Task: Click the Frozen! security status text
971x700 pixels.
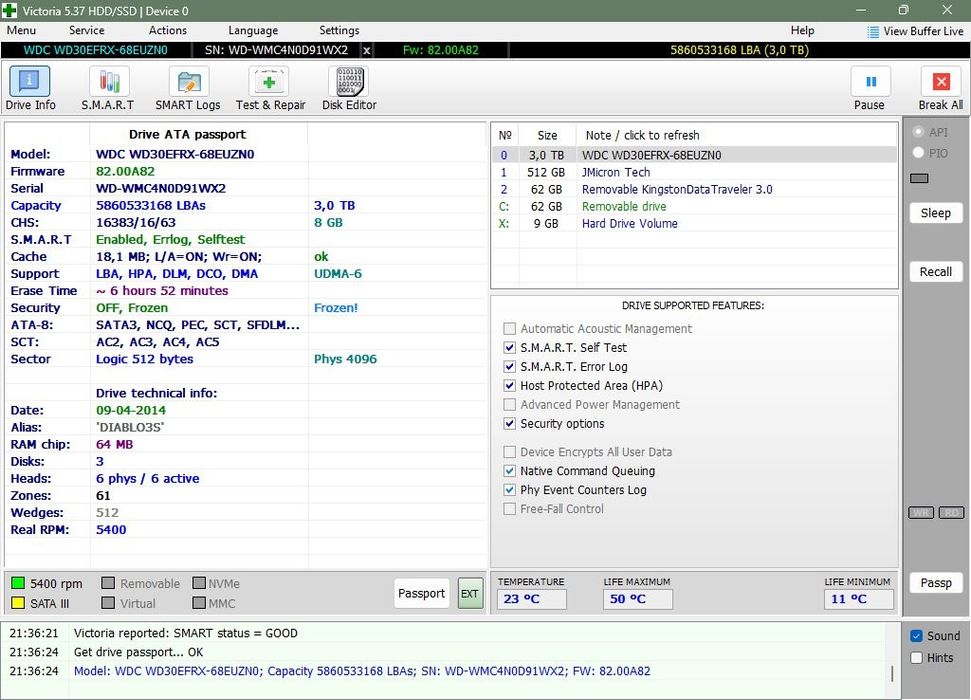Action: point(336,308)
